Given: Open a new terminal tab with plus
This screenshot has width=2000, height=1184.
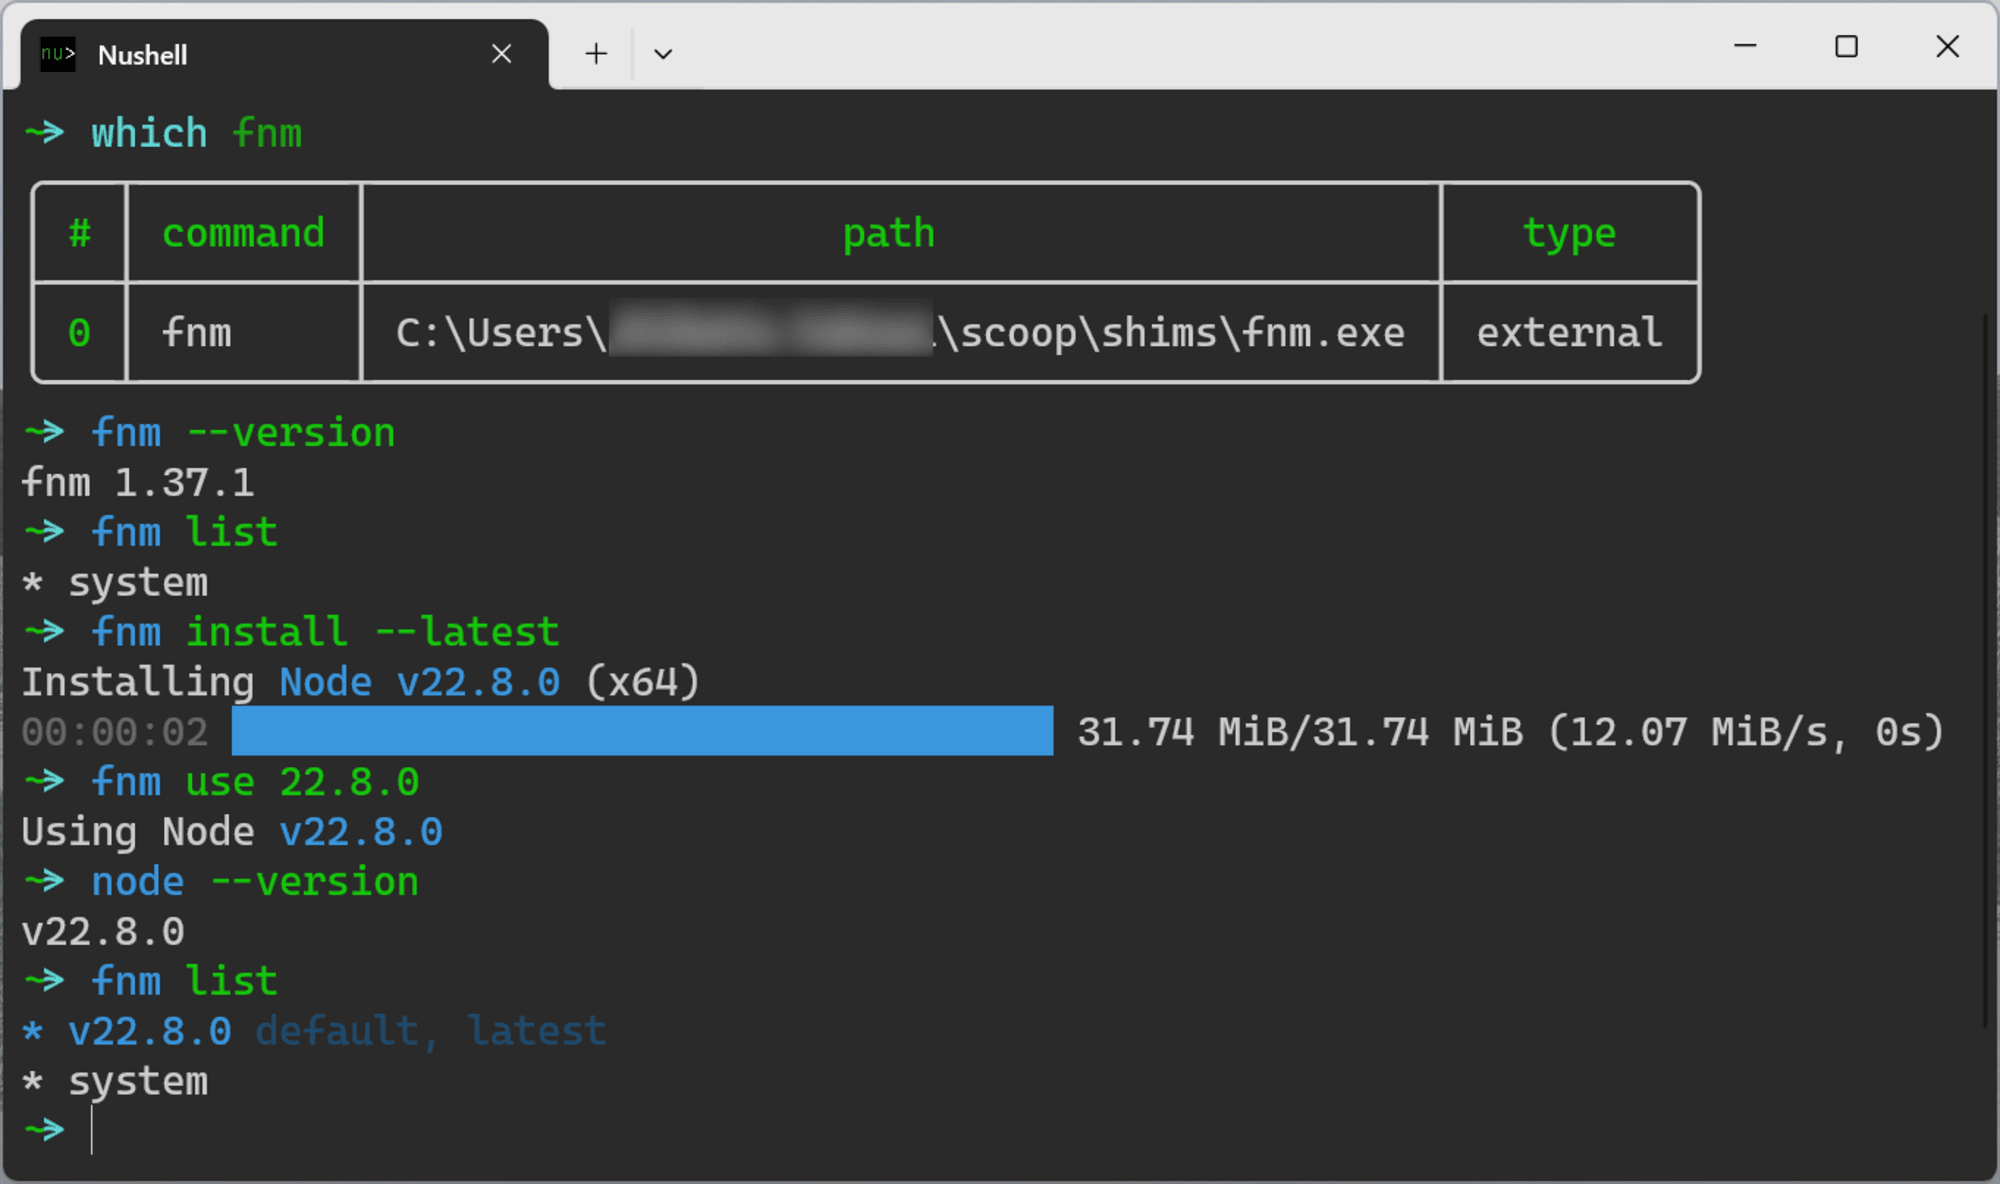Looking at the screenshot, I should click(596, 54).
